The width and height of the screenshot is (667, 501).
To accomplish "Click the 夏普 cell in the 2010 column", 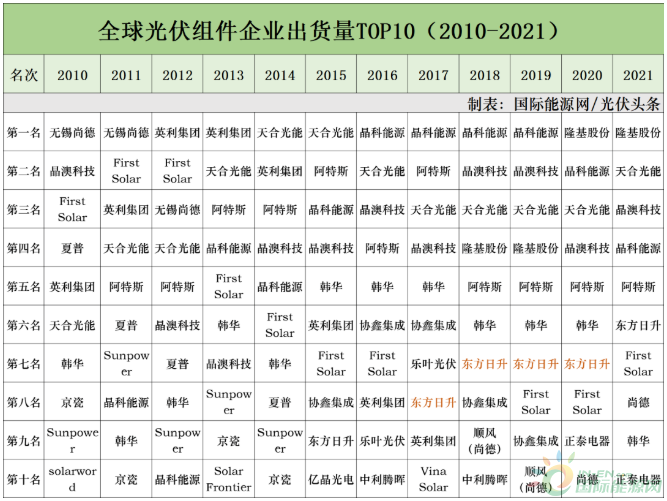I will [72, 248].
